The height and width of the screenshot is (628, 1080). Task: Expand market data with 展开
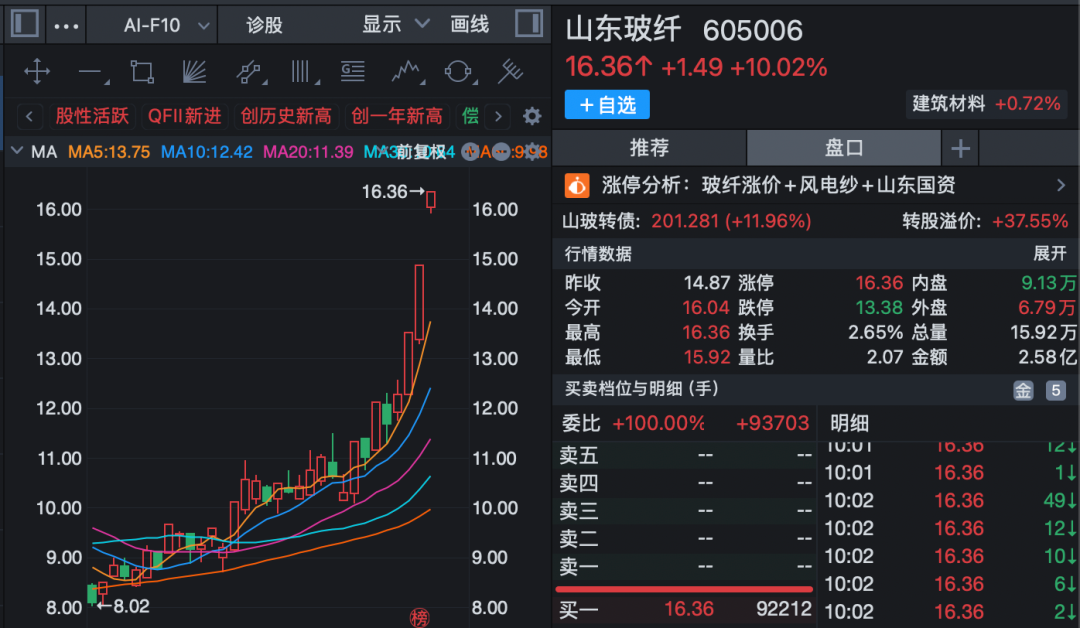(x=1049, y=253)
